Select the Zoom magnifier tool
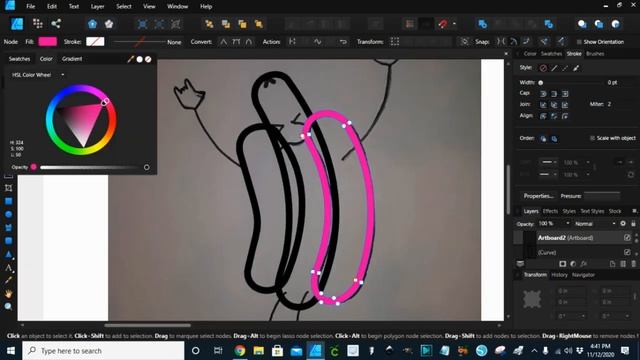This screenshot has height=360, width=640. coord(8,307)
